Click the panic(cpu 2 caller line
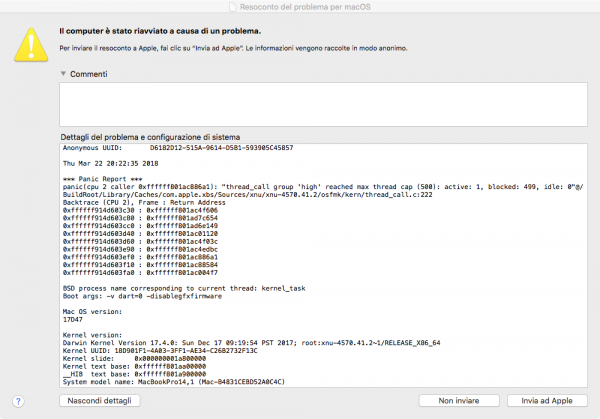The width and height of the screenshot is (600, 419). (323, 187)
